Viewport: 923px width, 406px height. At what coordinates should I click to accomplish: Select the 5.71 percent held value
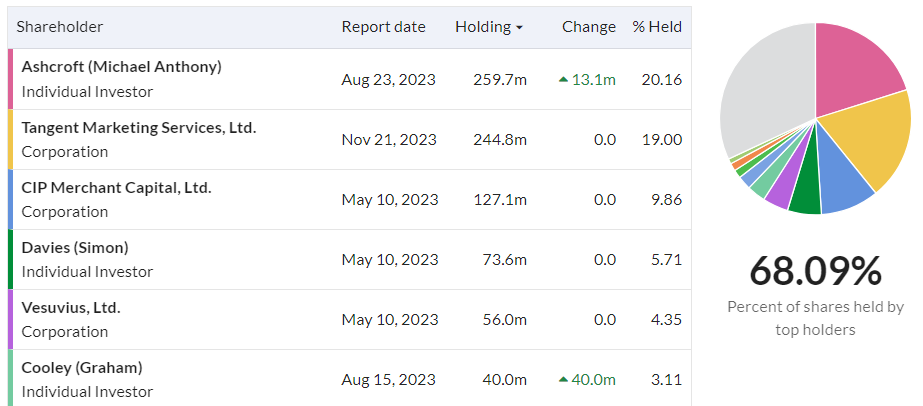tap(666, 259)
